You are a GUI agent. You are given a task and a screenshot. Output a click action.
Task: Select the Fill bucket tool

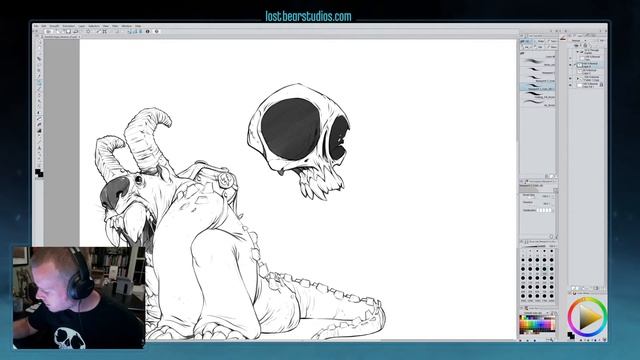pos(39,124)
